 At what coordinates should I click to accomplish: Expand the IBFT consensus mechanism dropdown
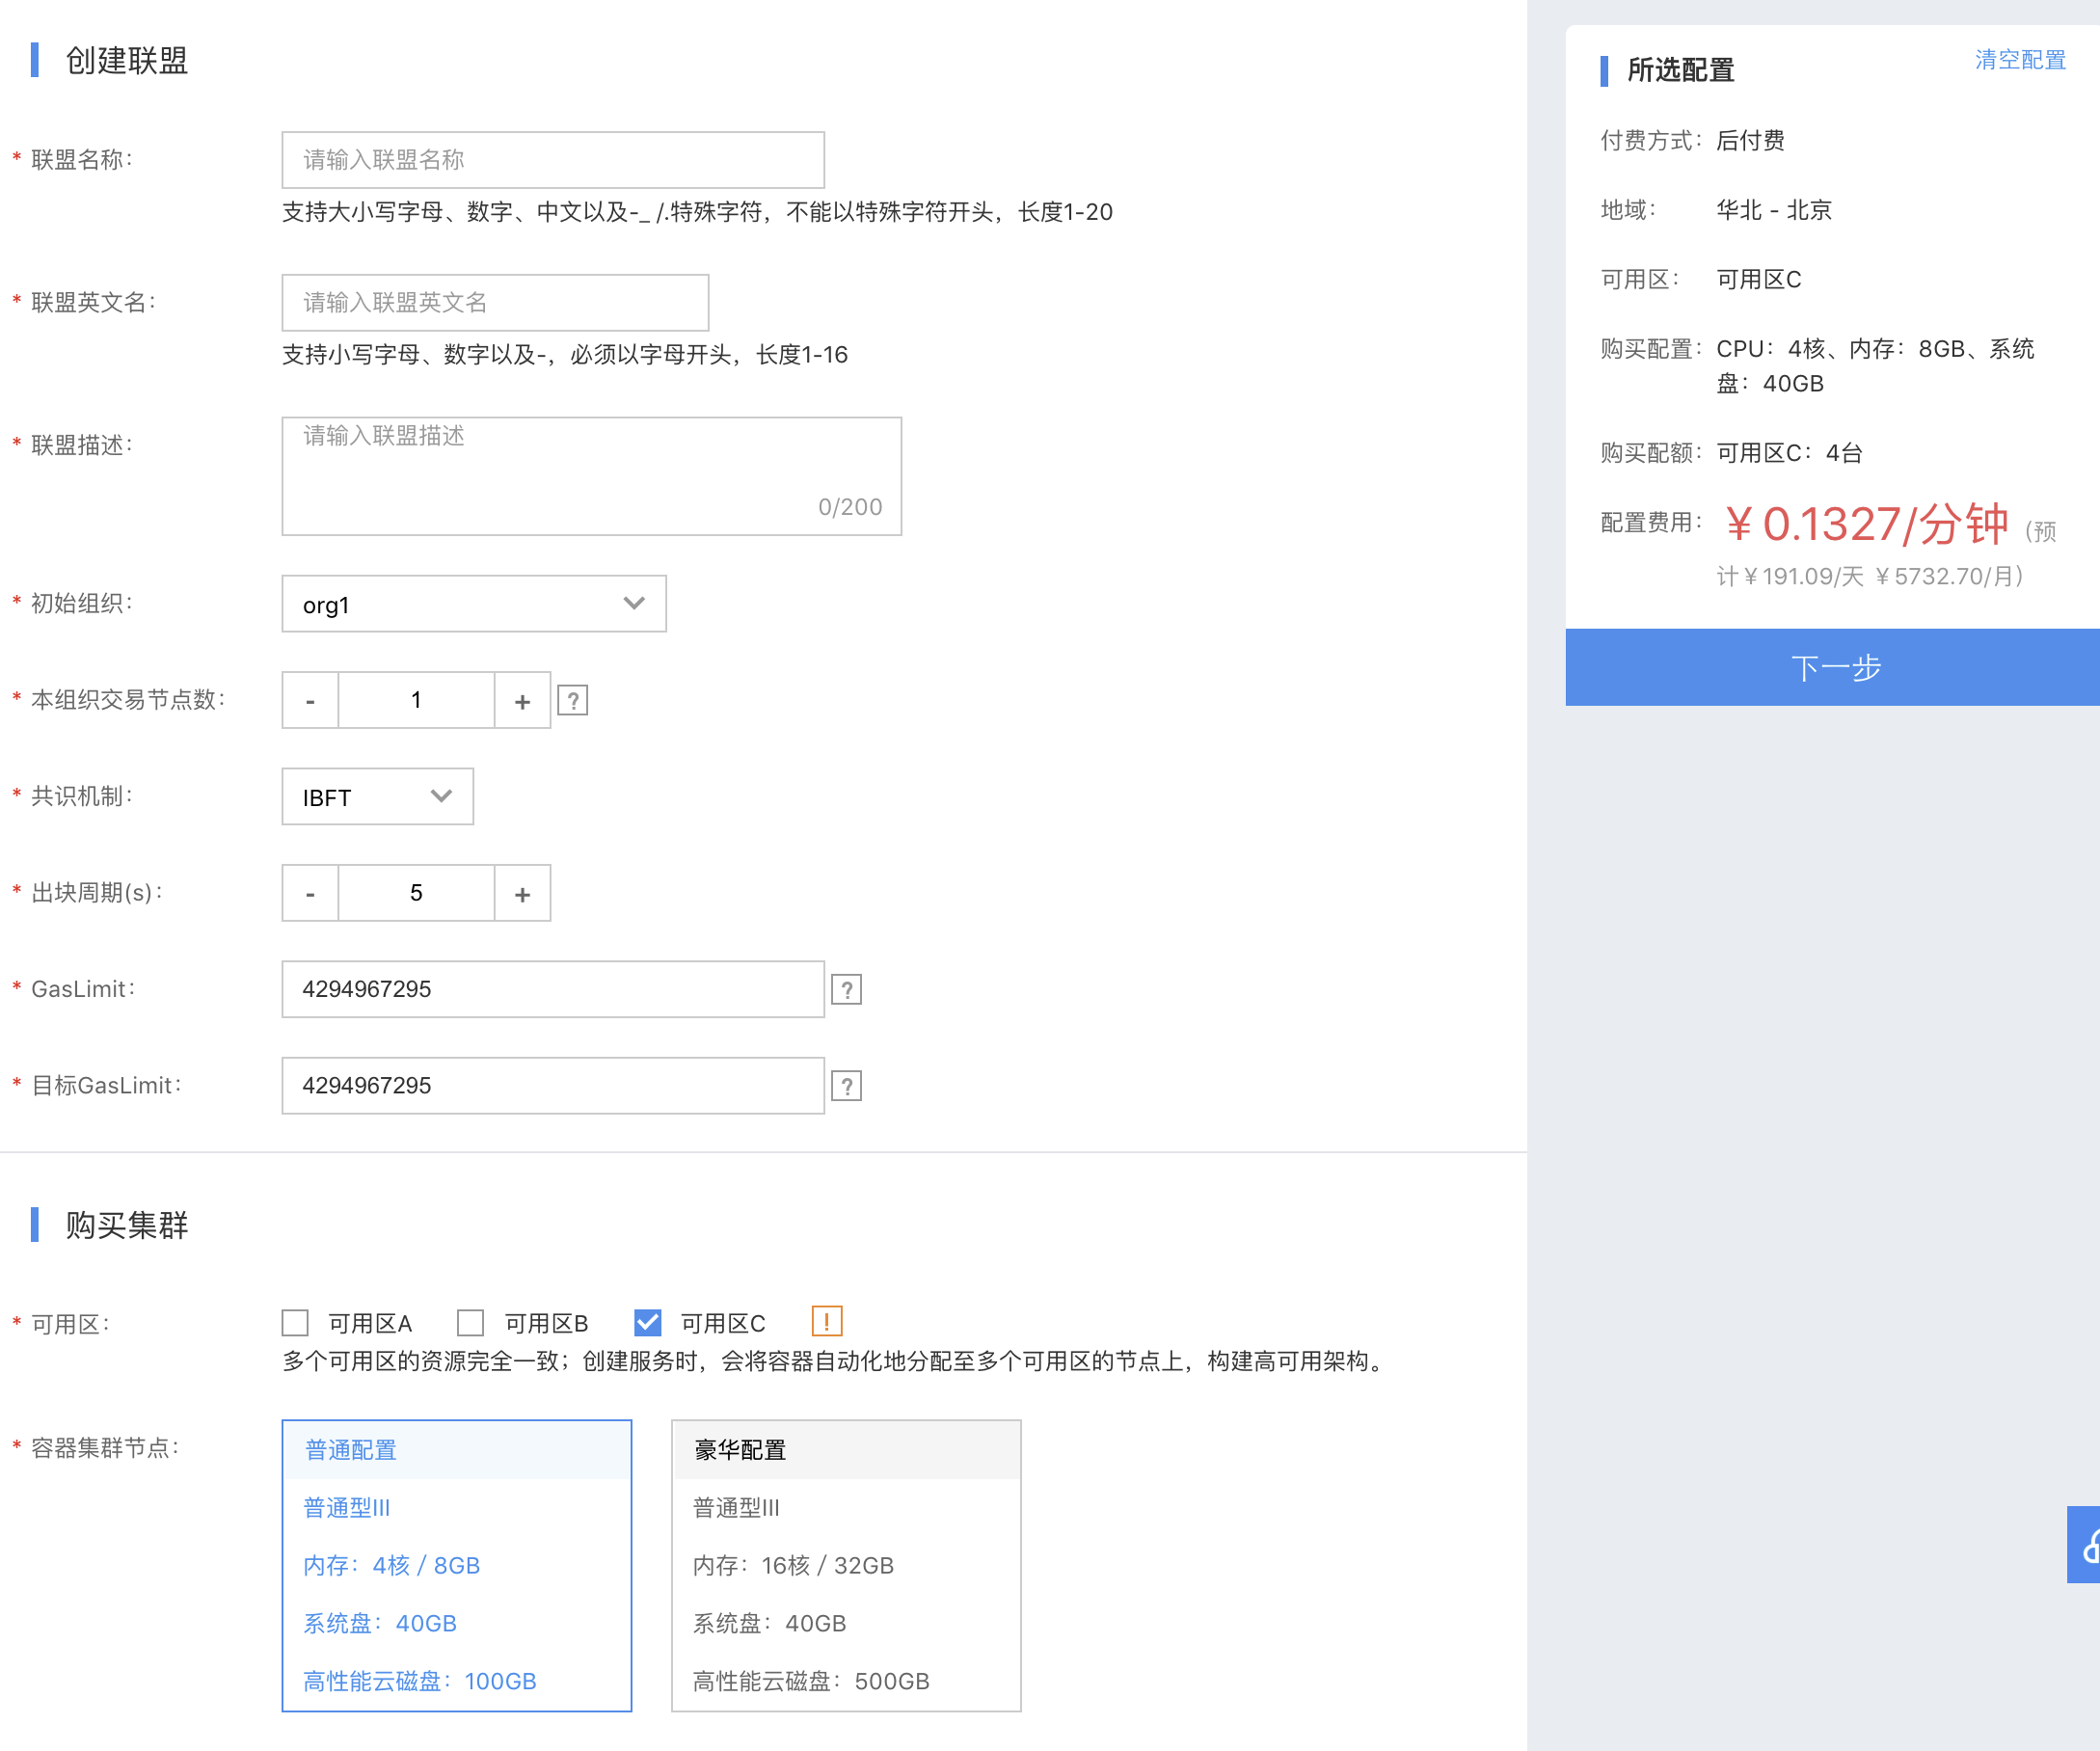(x=377, y=797)
